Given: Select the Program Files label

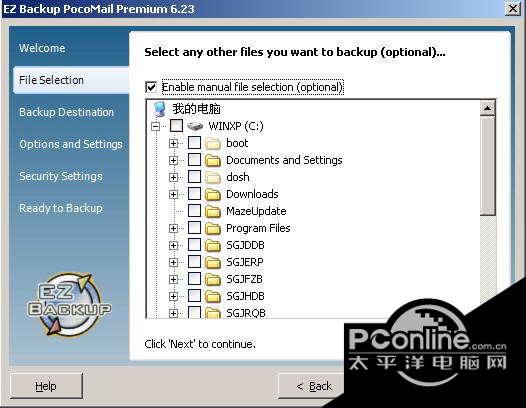Looking at the screenshot, I should coord(258,228).
